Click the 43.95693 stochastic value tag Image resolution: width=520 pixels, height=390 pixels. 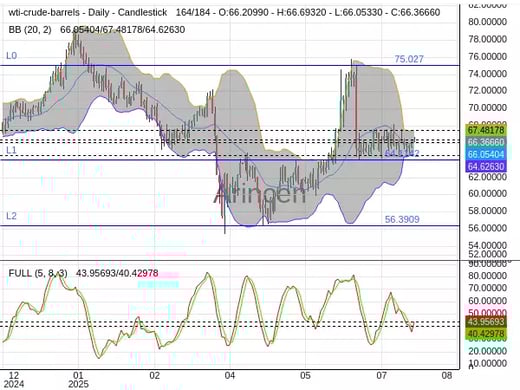[486, 322]
